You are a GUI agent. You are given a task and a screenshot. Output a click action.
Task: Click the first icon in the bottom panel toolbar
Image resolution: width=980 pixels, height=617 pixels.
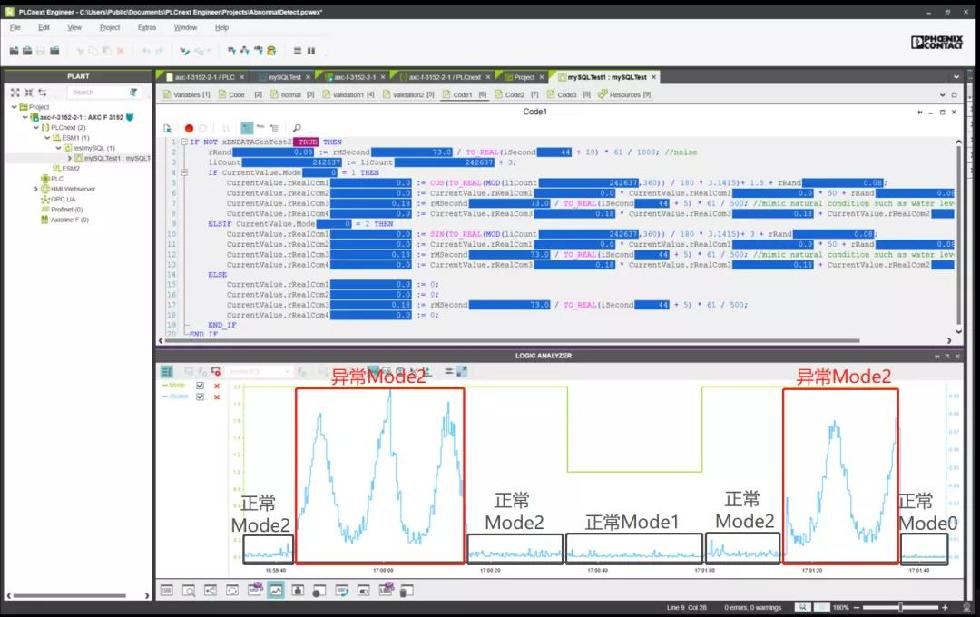167,589
